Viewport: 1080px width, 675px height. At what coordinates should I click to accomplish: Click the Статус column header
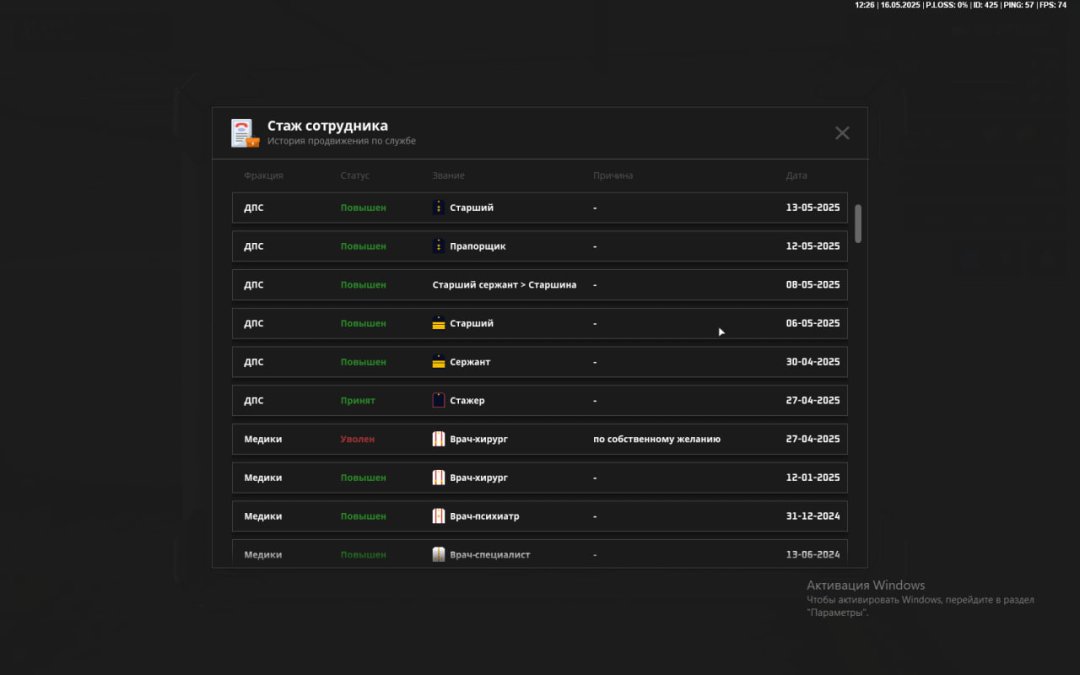point(354,176)
